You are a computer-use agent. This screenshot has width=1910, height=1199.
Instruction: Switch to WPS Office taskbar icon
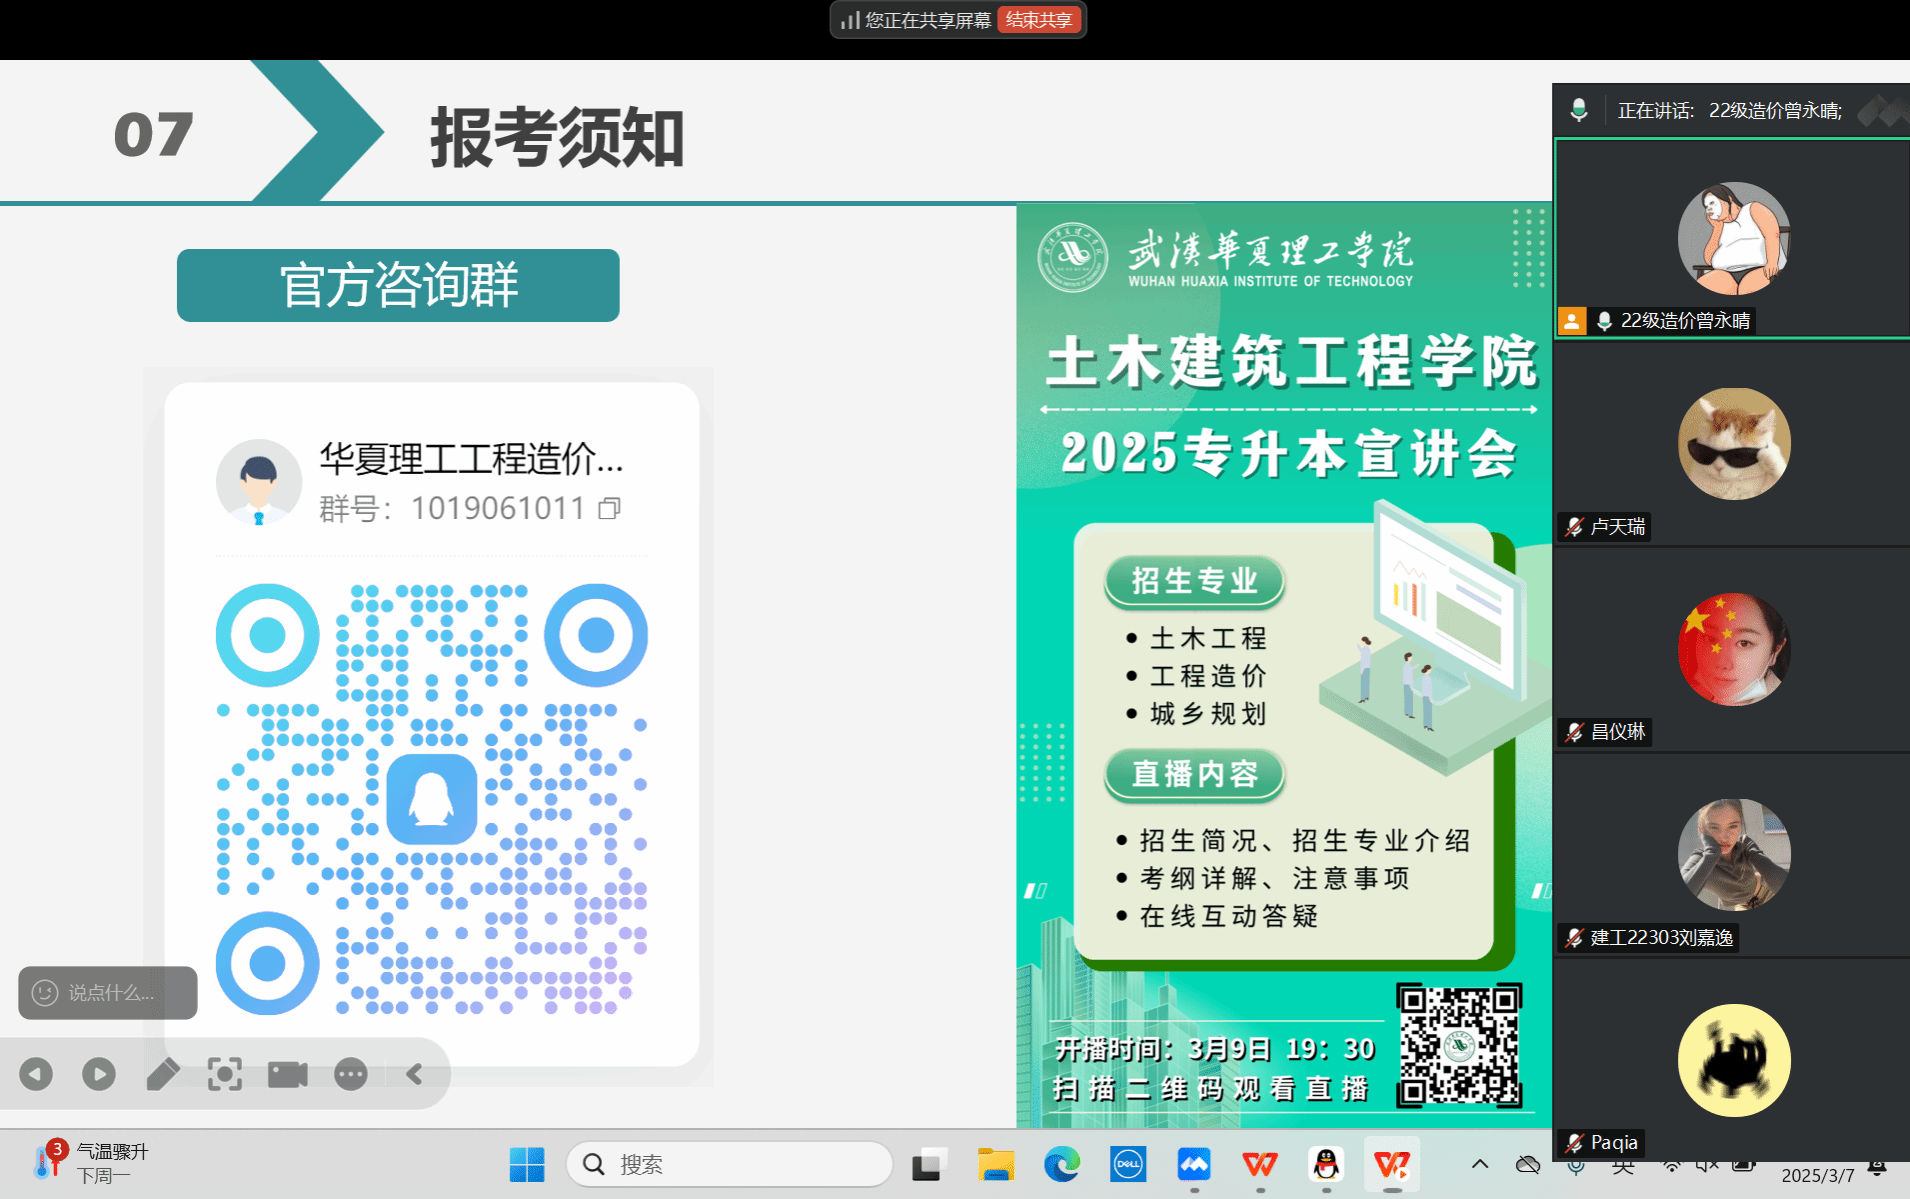click(x=1260, y=1165)
